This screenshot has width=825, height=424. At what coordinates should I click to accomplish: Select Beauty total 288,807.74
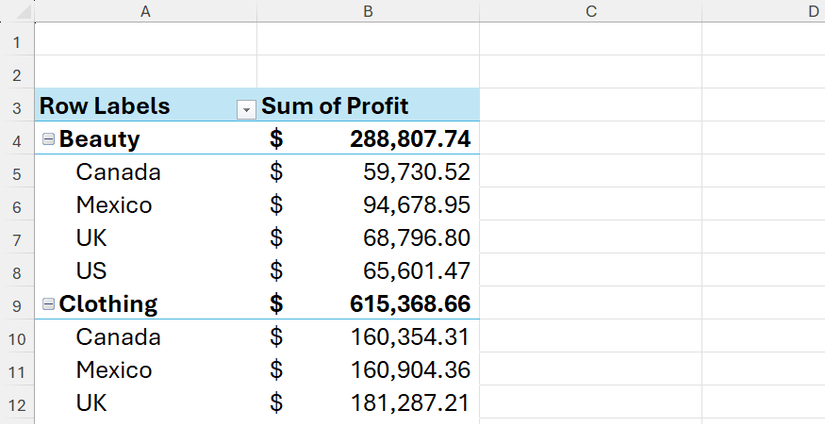[368, 138]
